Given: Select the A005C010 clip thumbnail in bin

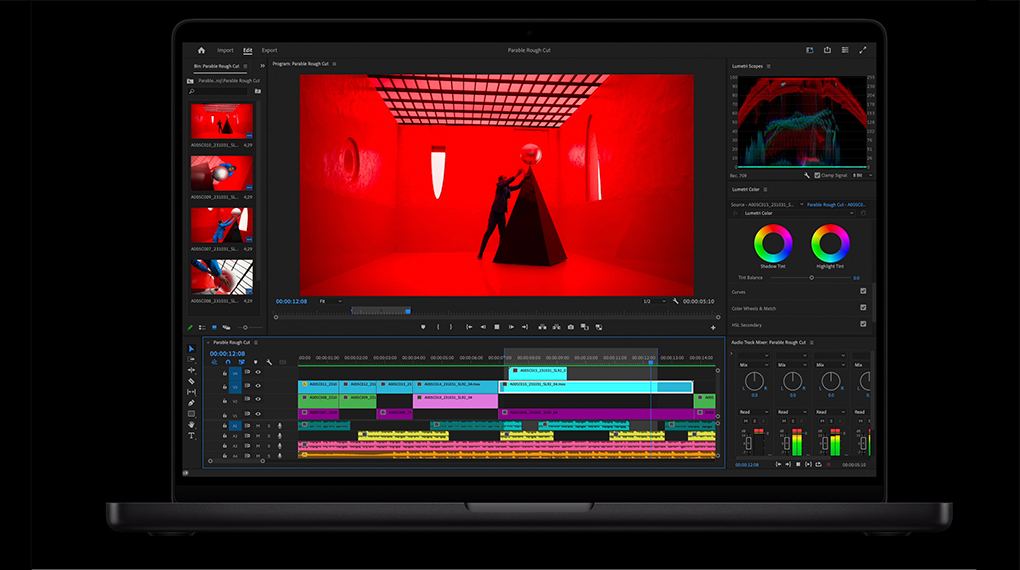Looking at the screenshot, I should (221, 121).
